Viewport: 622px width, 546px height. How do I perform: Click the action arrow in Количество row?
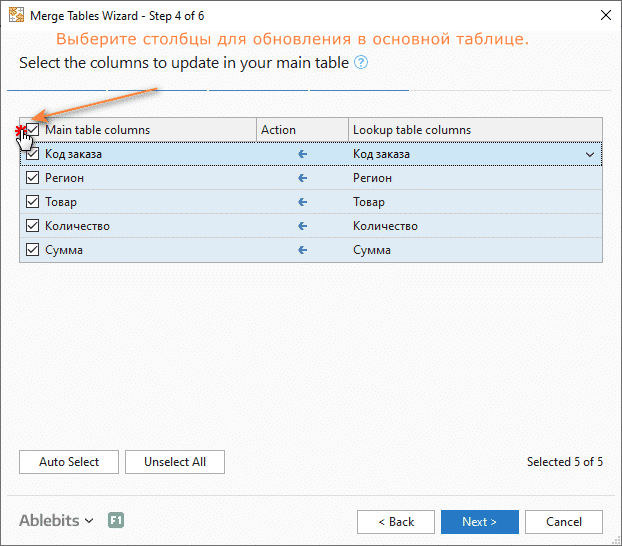point(303,226)
